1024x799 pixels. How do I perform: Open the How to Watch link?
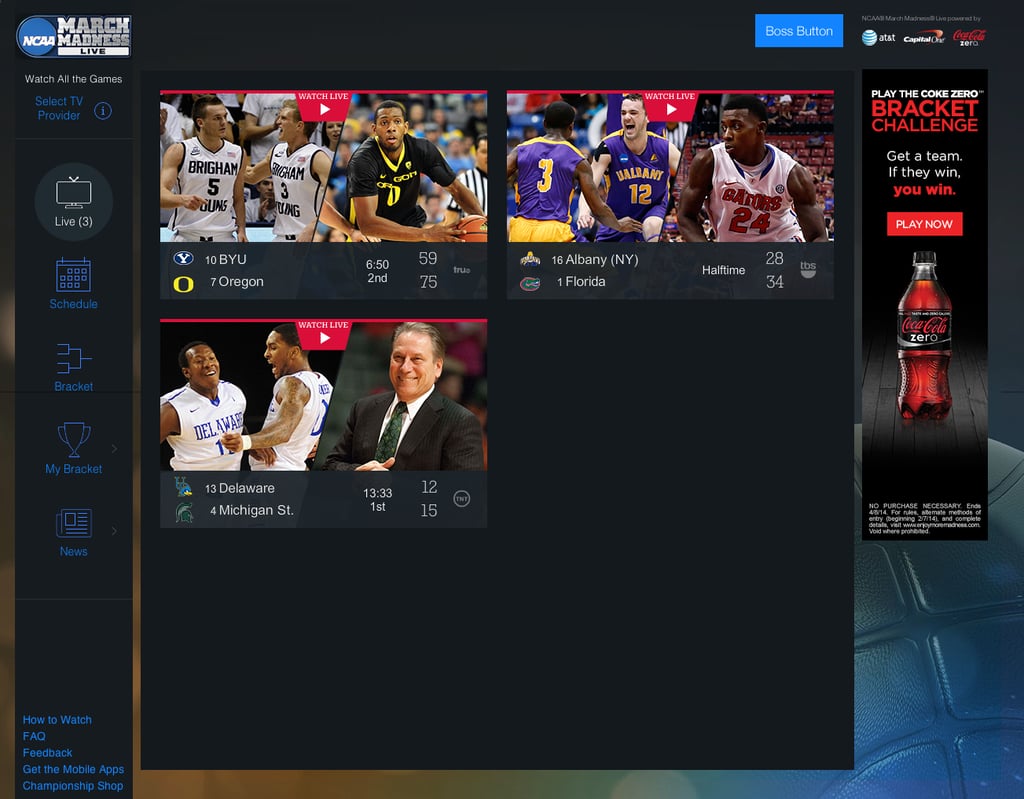[57, 719]
